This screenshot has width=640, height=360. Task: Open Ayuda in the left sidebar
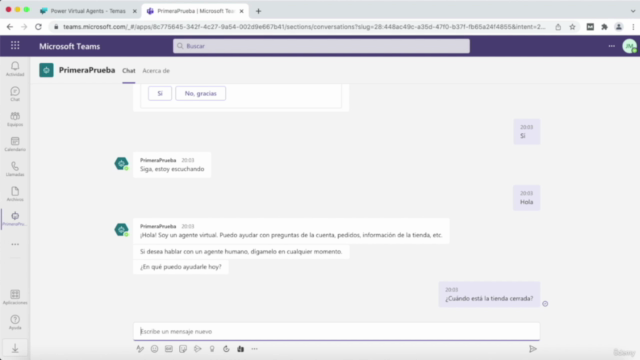point(15,322)
